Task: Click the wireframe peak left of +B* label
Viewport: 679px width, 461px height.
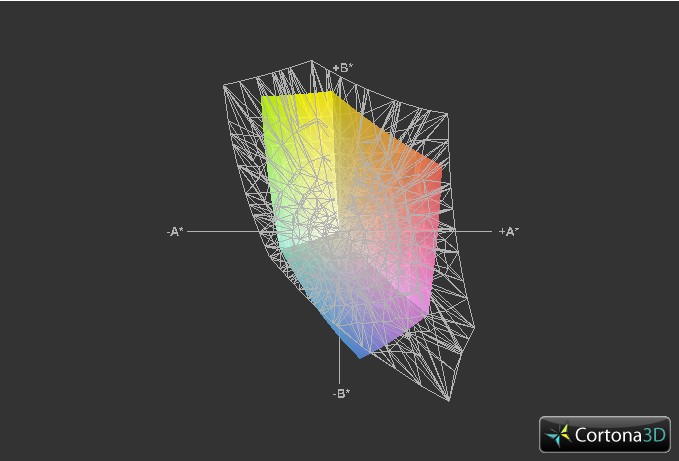Action: [311, 61]
